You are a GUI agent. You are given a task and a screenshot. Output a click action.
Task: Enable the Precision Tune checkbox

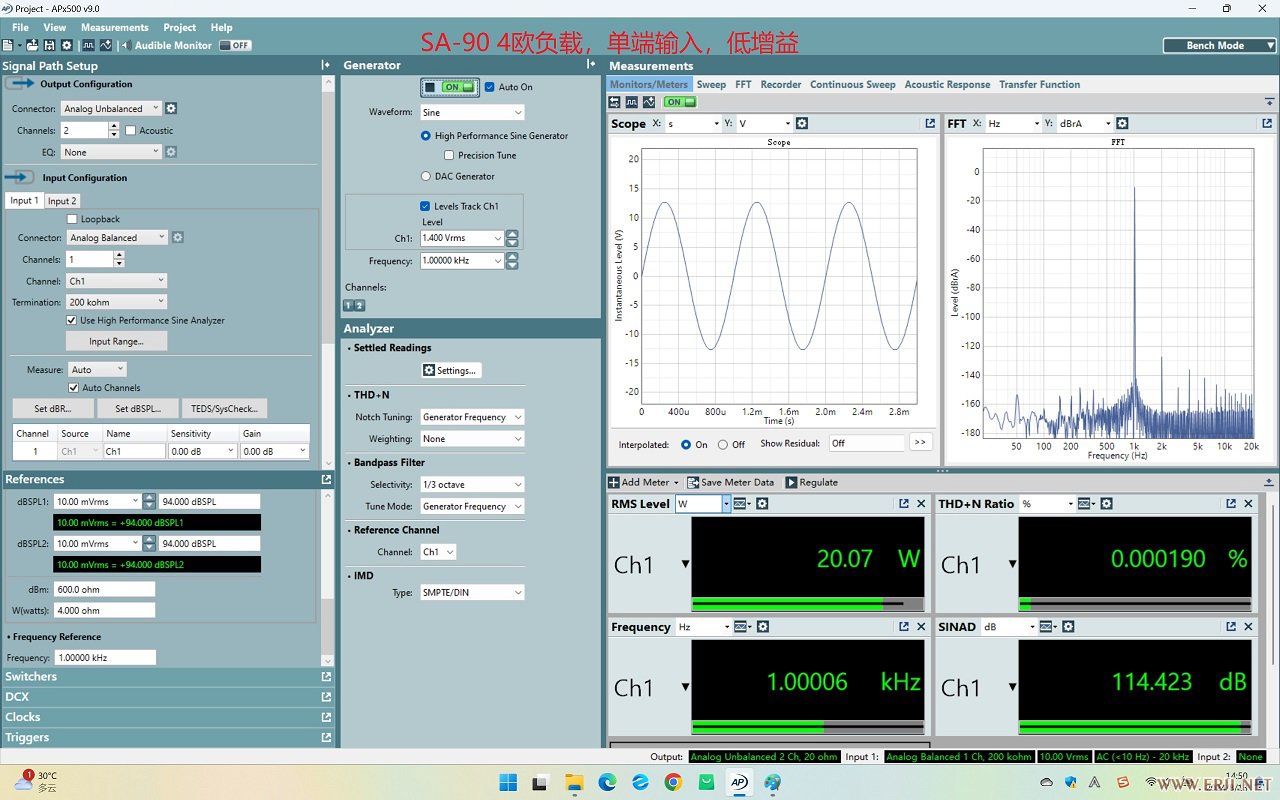[x=449, y=155]
